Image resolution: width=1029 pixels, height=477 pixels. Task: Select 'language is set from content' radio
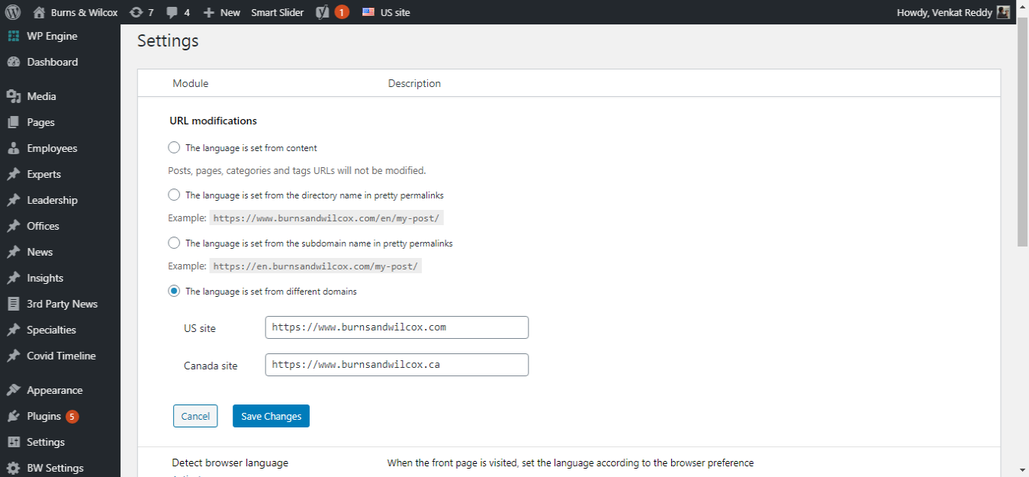pos(174,147)
